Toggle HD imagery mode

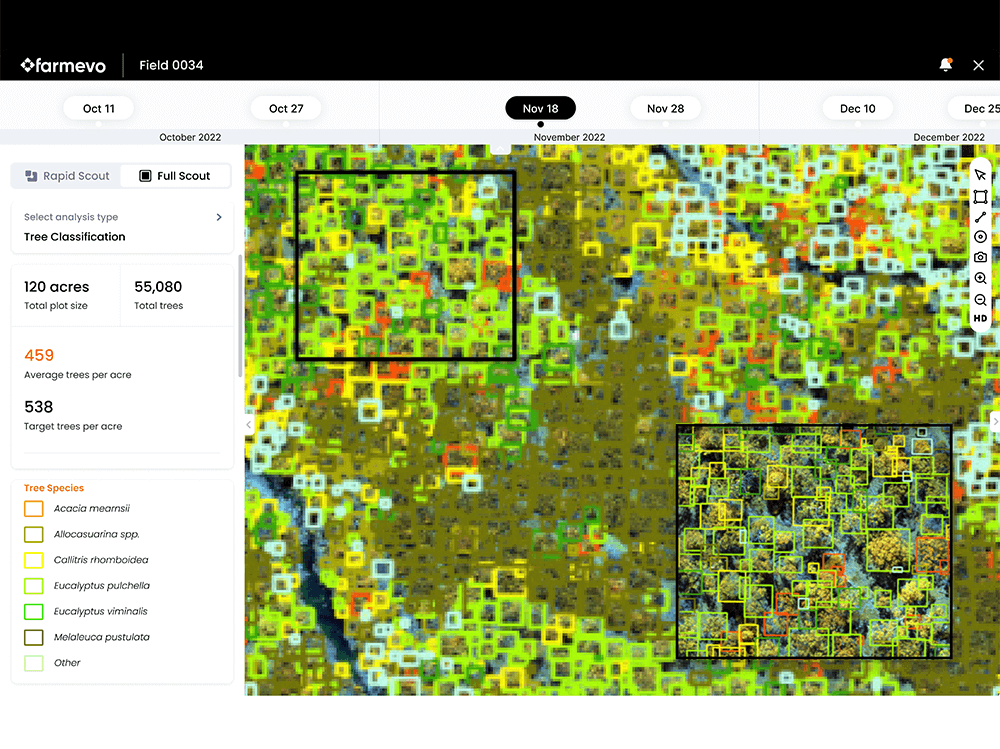pyautogui.click(x=980, y=319)
